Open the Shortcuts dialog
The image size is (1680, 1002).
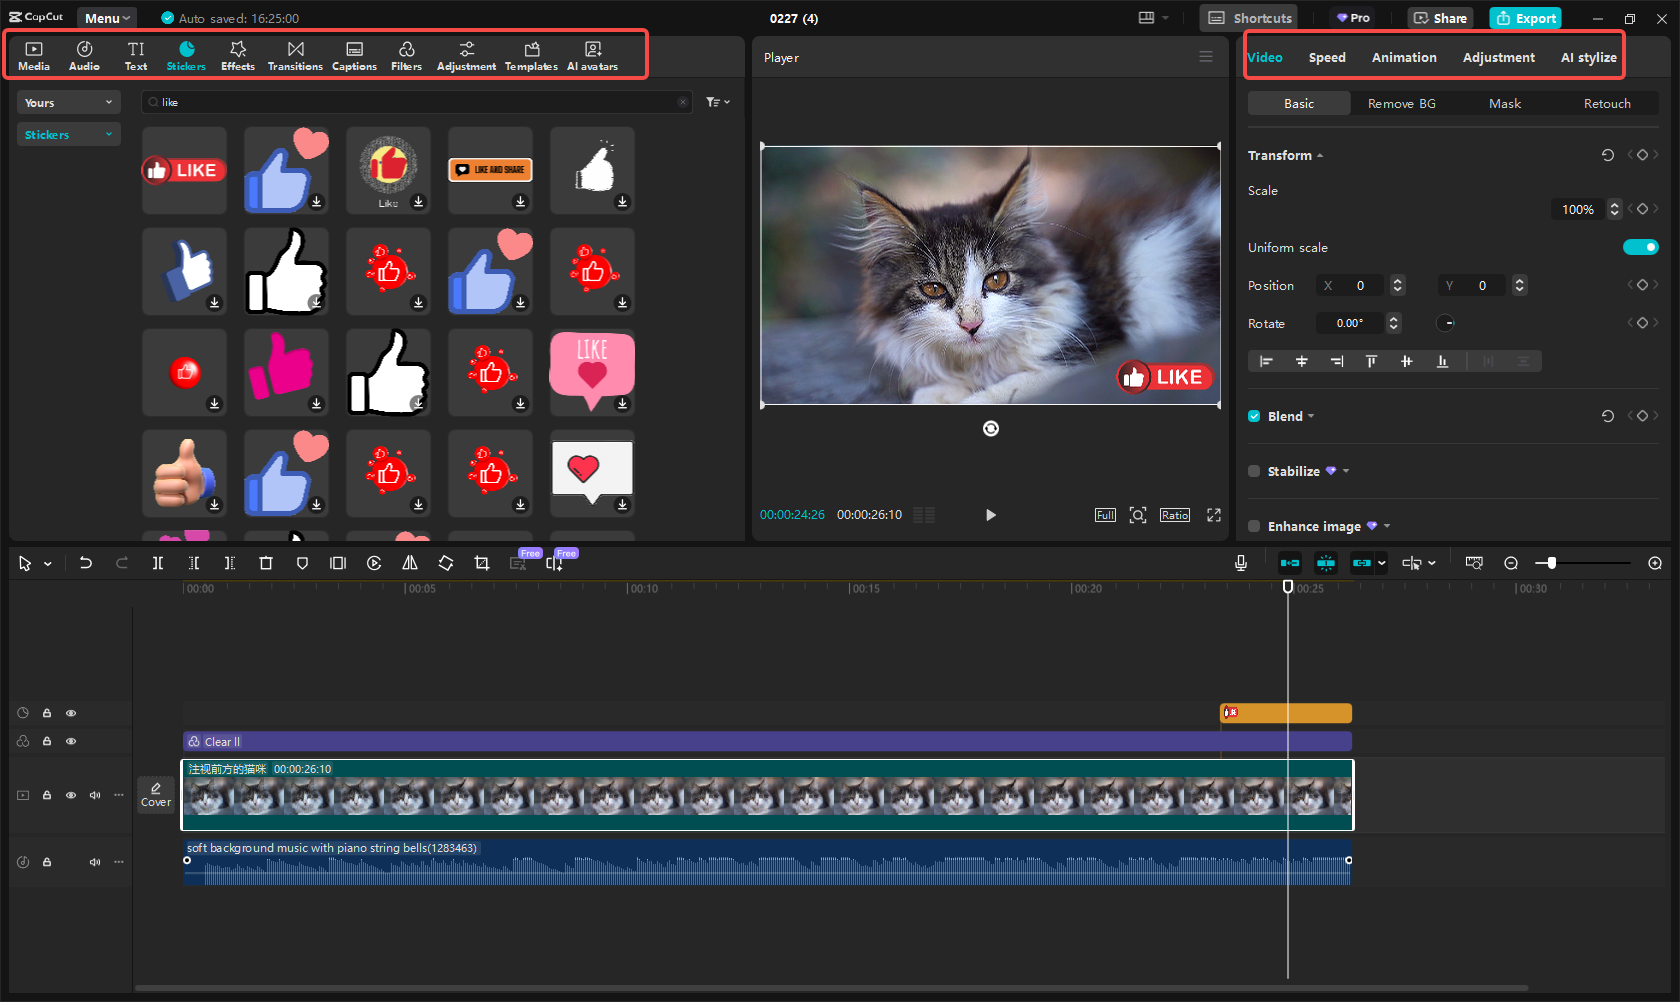click(1248, 17)
